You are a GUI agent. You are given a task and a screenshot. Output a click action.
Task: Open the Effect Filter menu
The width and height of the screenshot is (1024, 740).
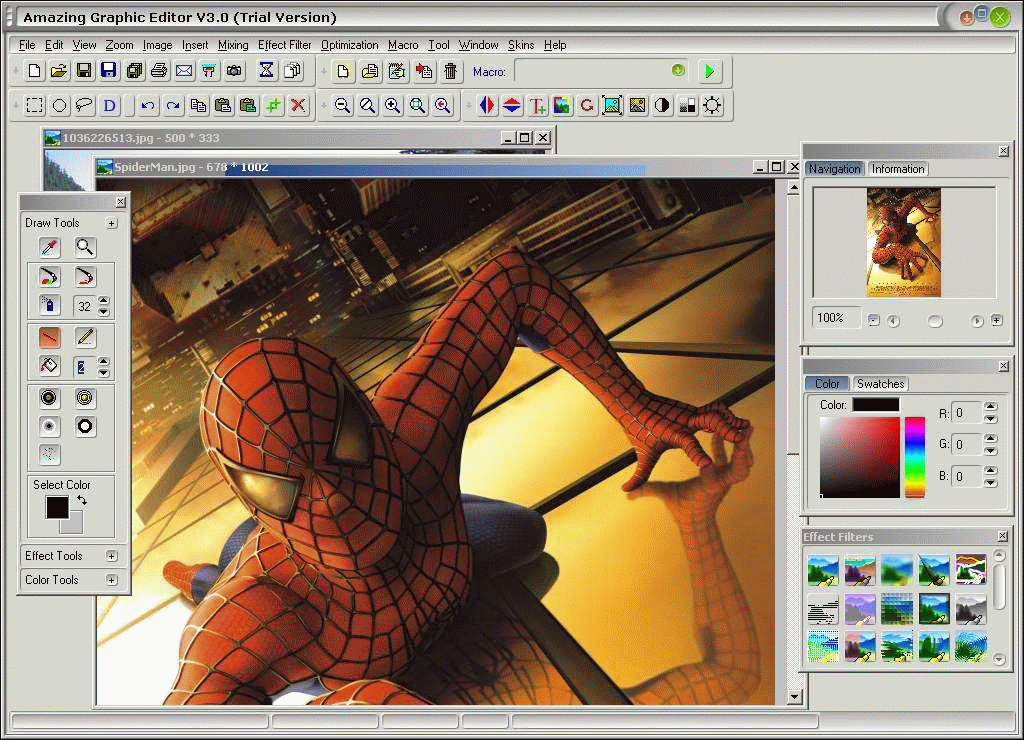pyautogui.click(x=285, y=45)
